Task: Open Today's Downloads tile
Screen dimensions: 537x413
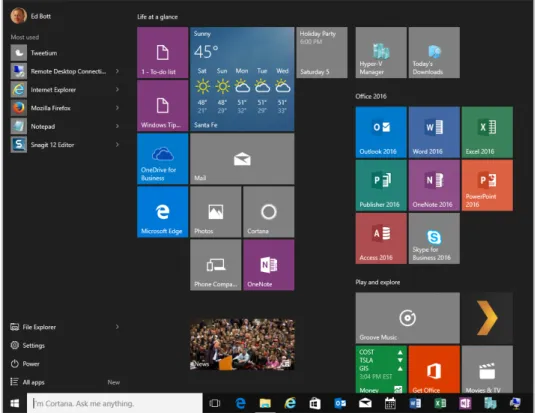Action: click(x=434, y=52)
